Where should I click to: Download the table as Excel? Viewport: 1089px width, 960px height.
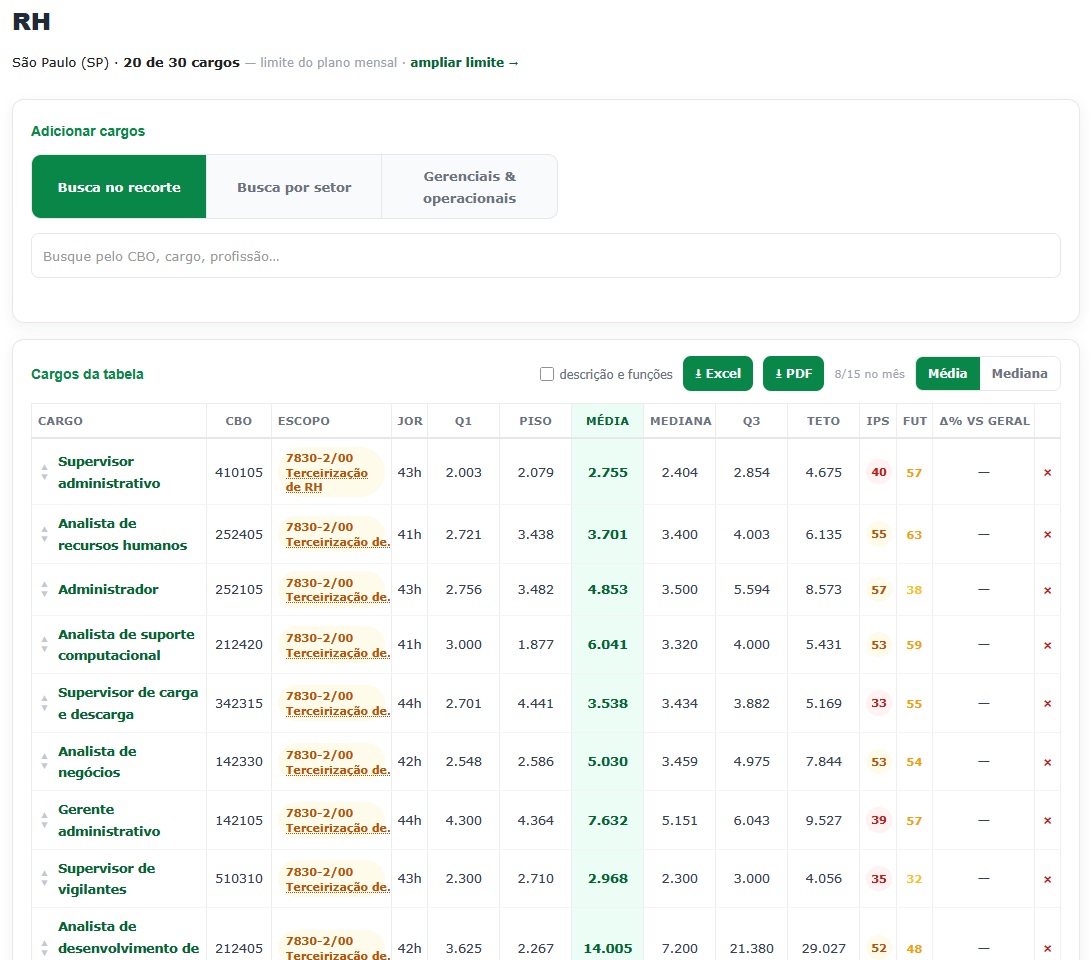point(717,374)
